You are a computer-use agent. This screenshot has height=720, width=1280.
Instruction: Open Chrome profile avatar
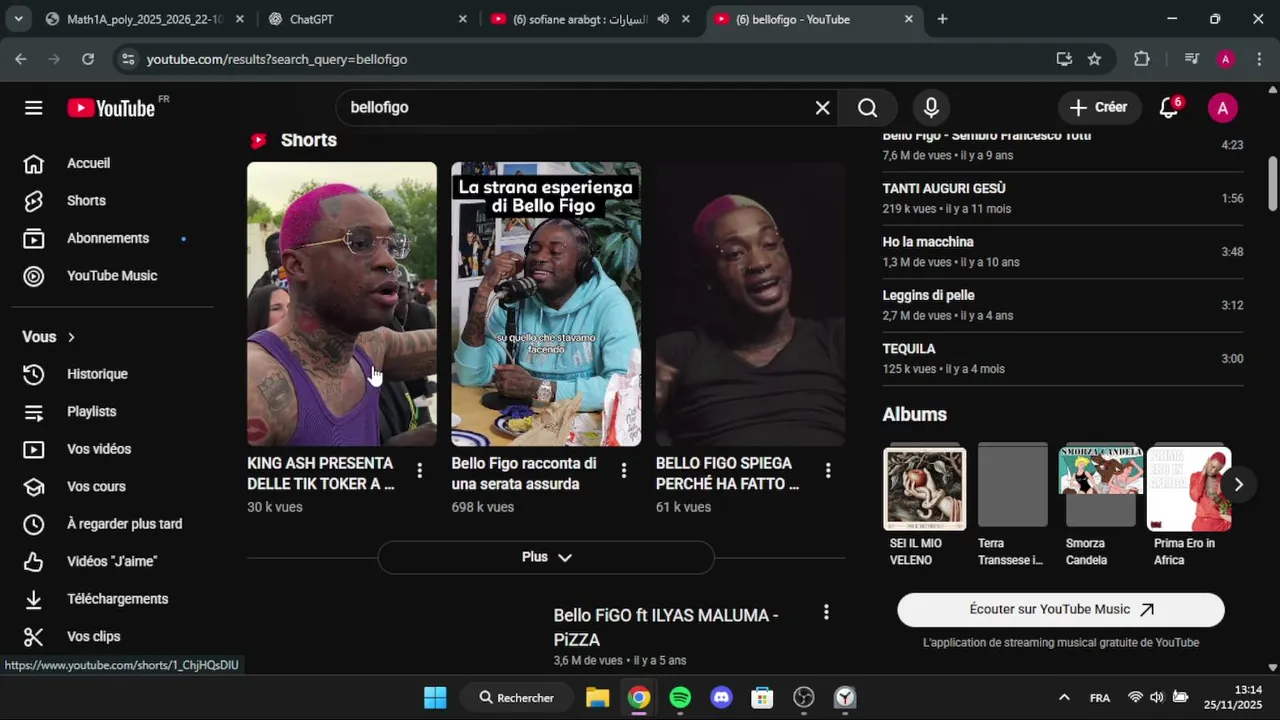click(1226, 59)
